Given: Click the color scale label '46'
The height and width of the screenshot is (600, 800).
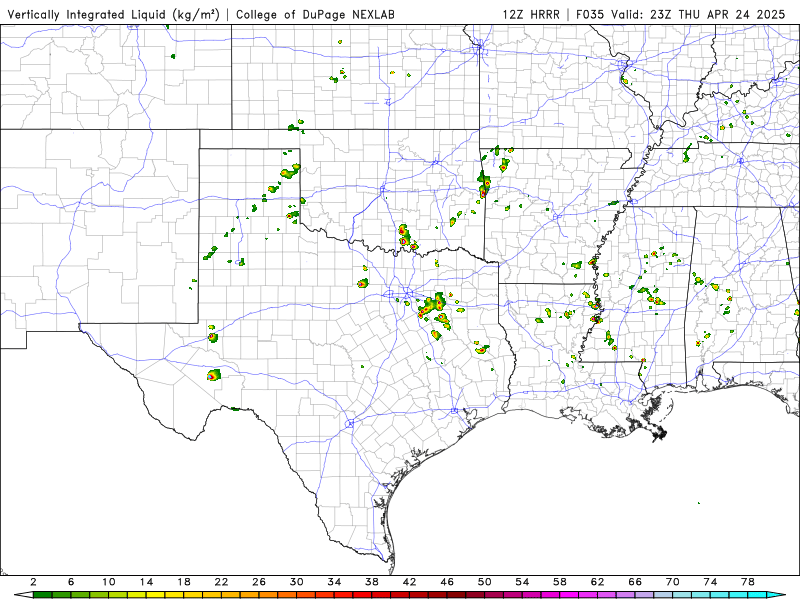Looking at the screenshot, I should pos(447,582).
